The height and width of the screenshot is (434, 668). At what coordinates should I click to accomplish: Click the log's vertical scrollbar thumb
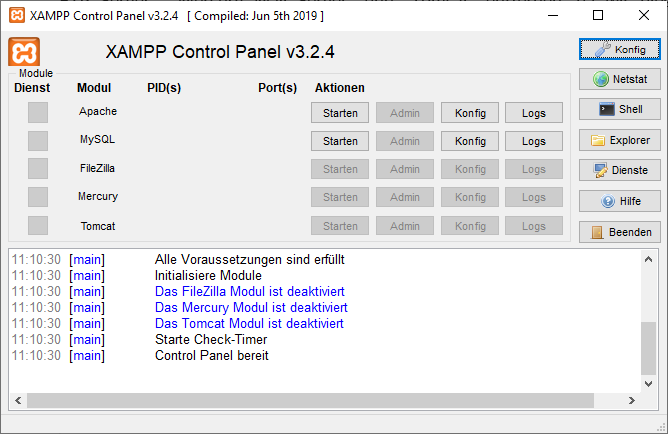tap(648, 348)
